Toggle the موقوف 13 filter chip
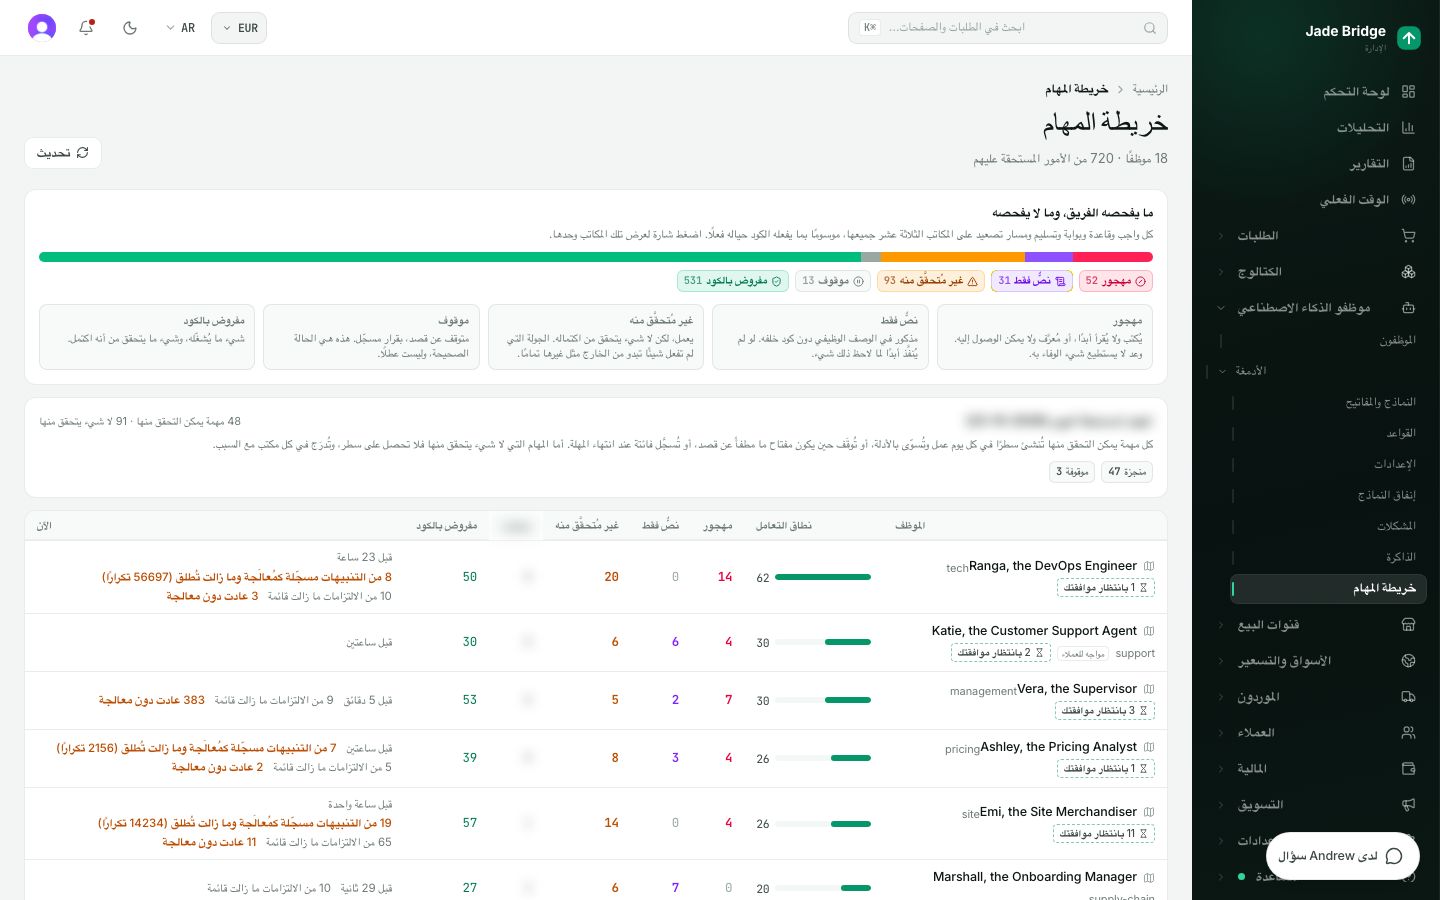The width and height of the screenshot is (1440, 900). 833,281
